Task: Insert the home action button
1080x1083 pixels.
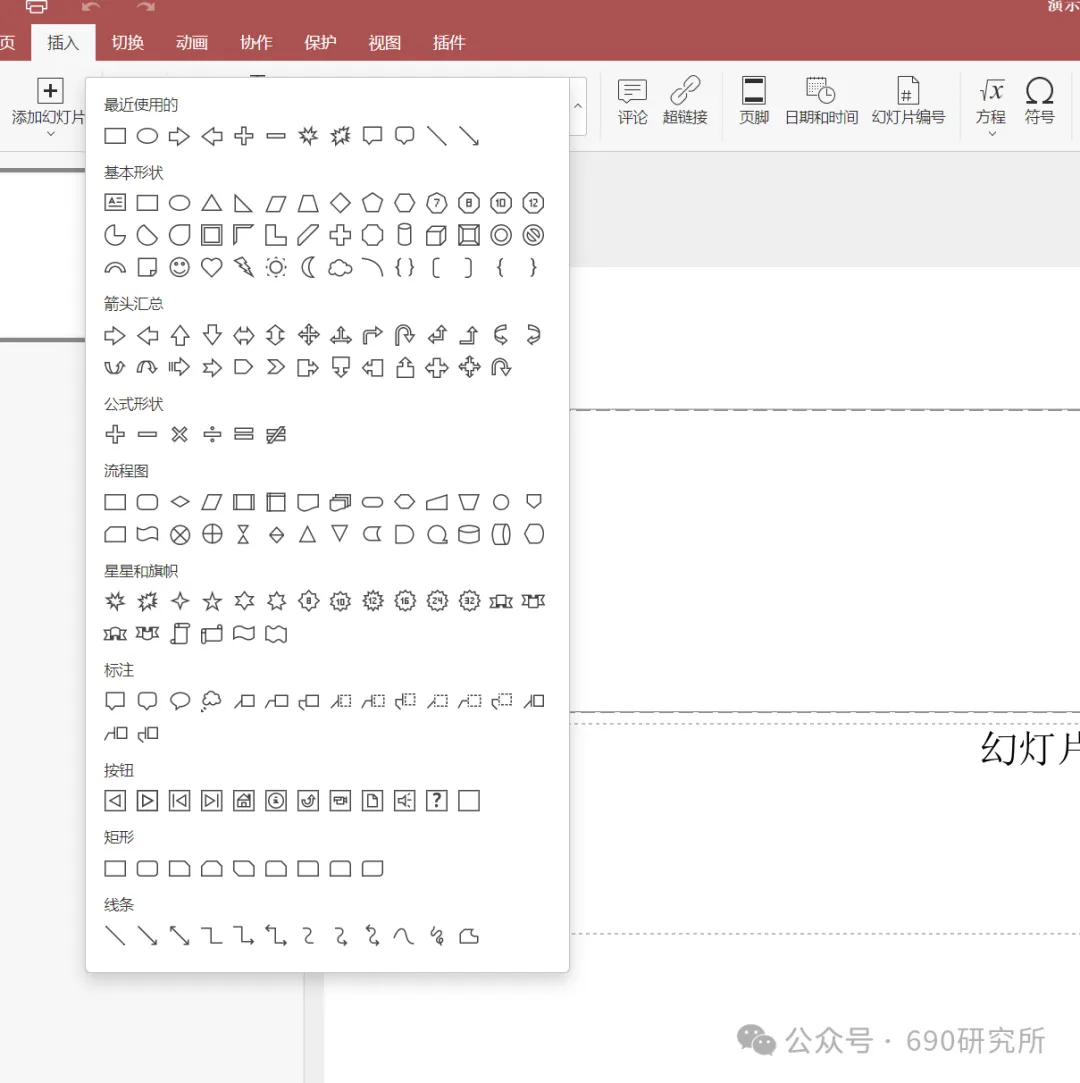Action: [244, 801]
